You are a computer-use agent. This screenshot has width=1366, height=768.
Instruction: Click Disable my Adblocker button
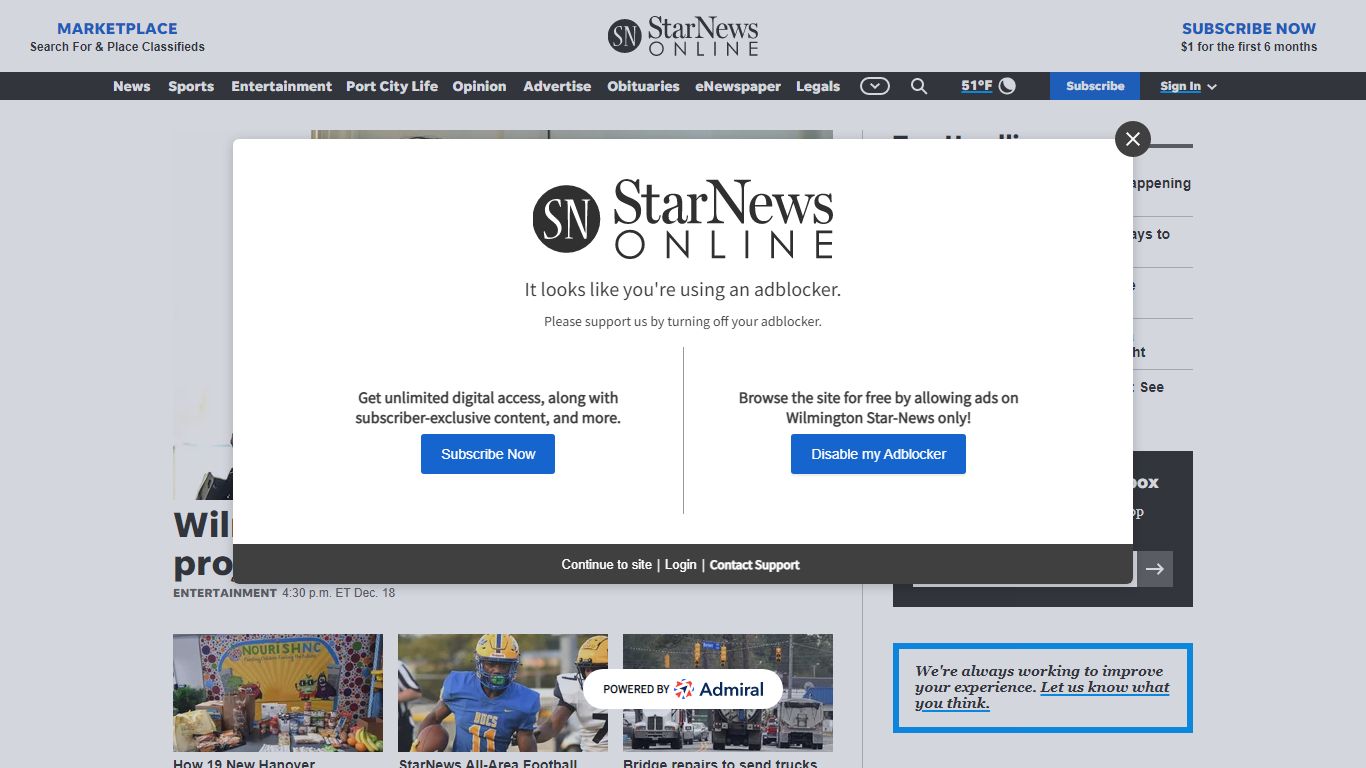click(x=878, y=454)
